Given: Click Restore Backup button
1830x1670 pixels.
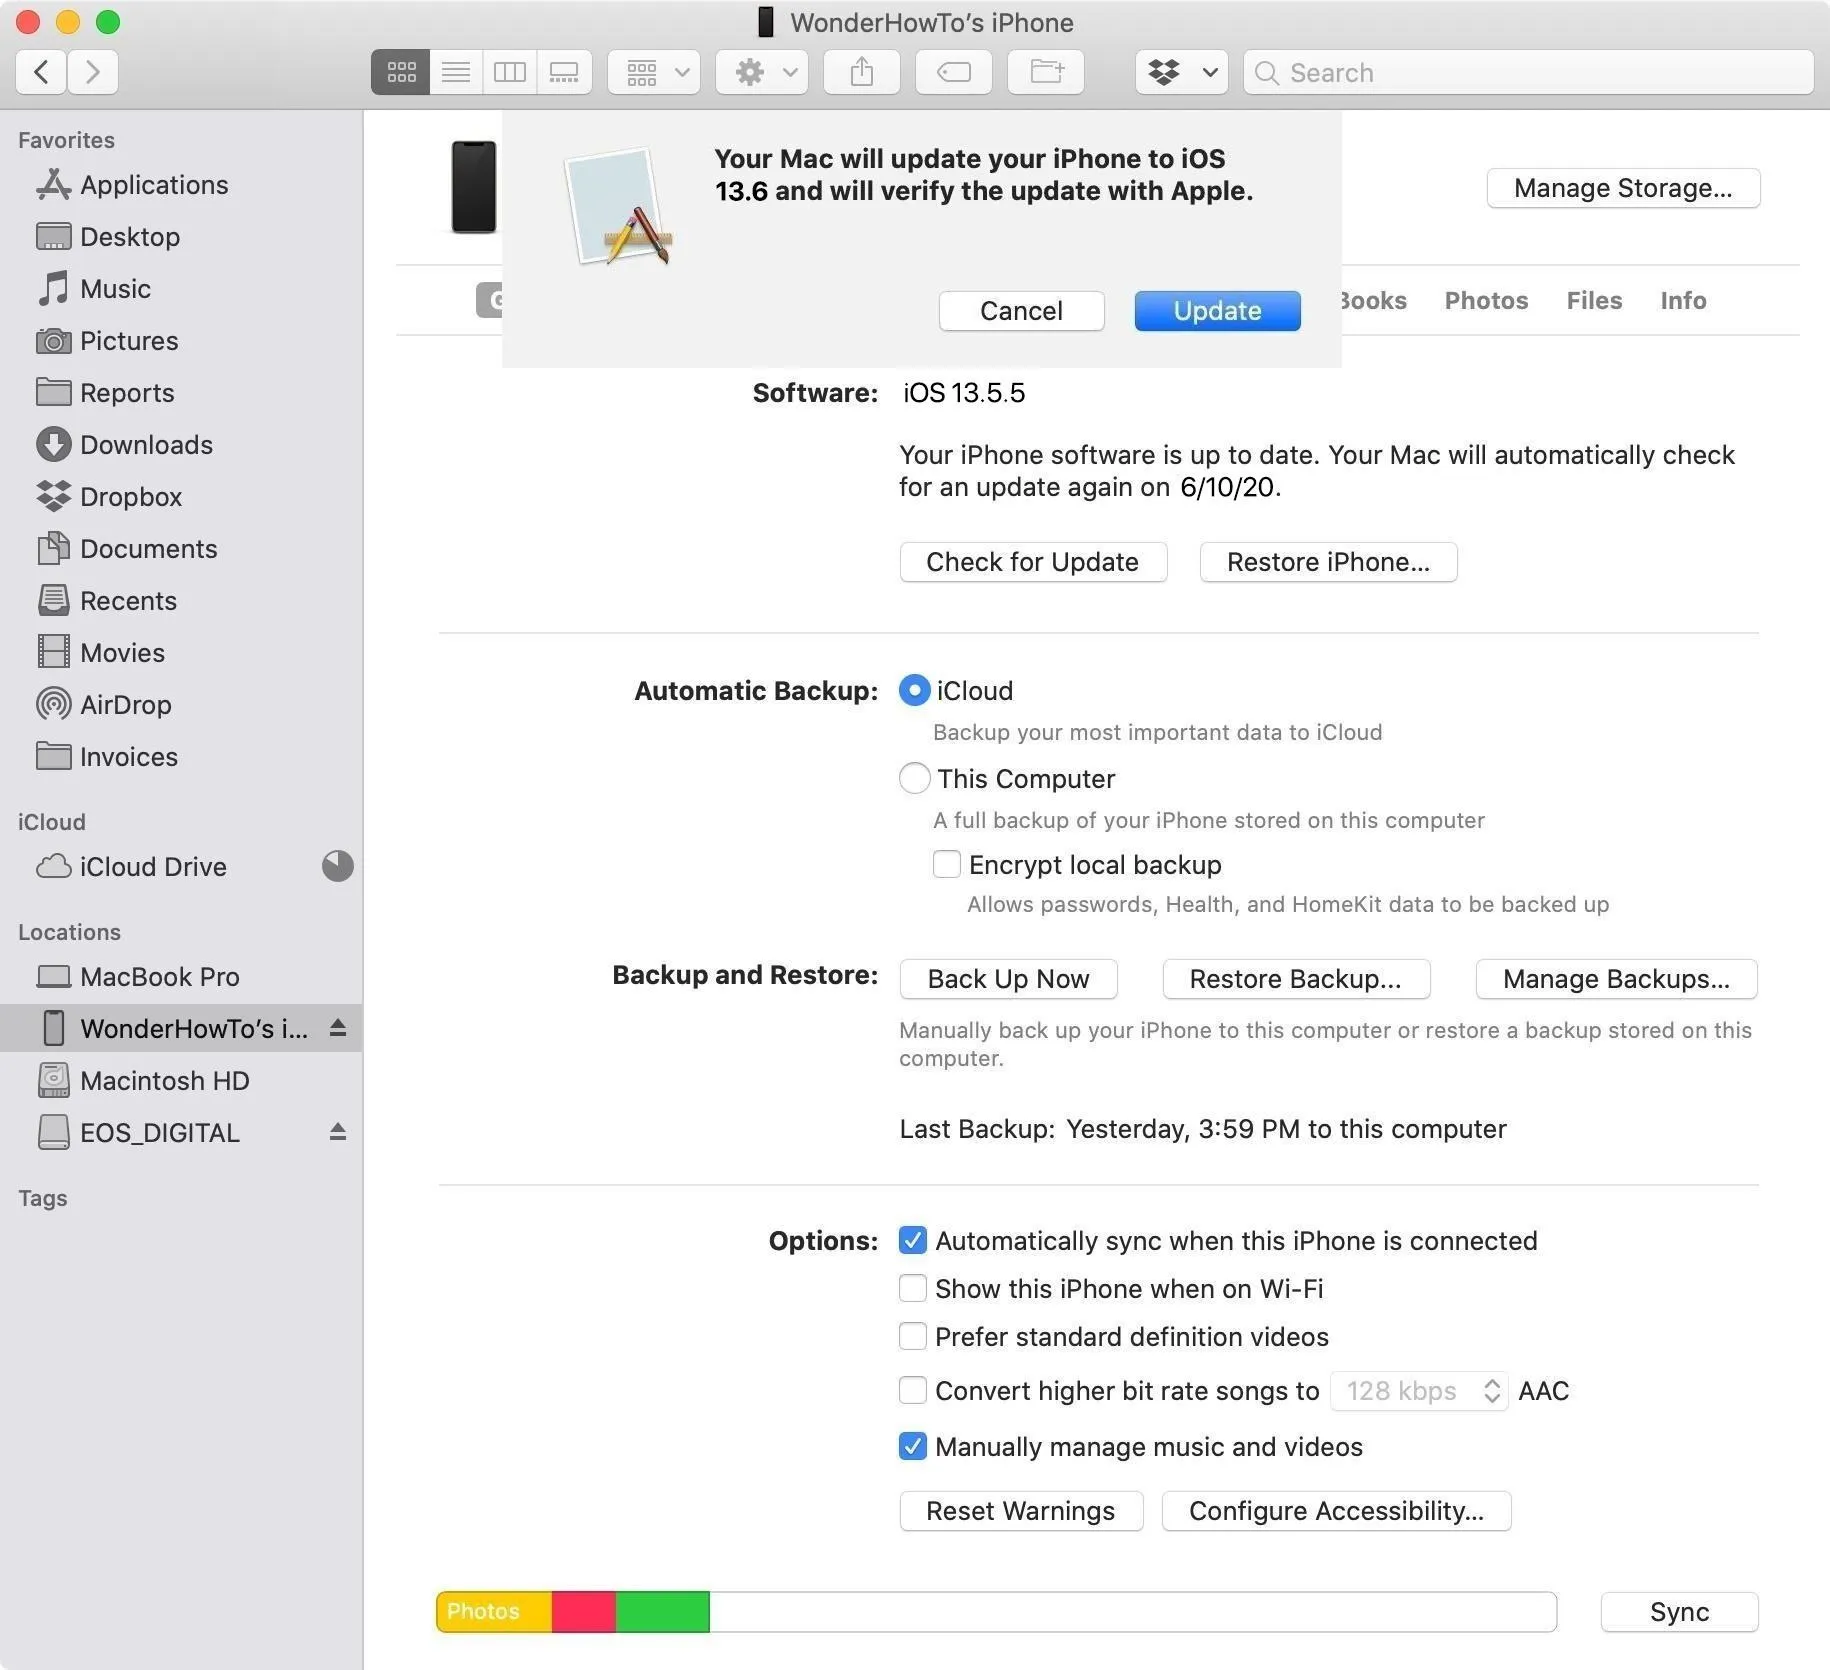Looking at the screenshot, I should click(x=1296, y=979).
